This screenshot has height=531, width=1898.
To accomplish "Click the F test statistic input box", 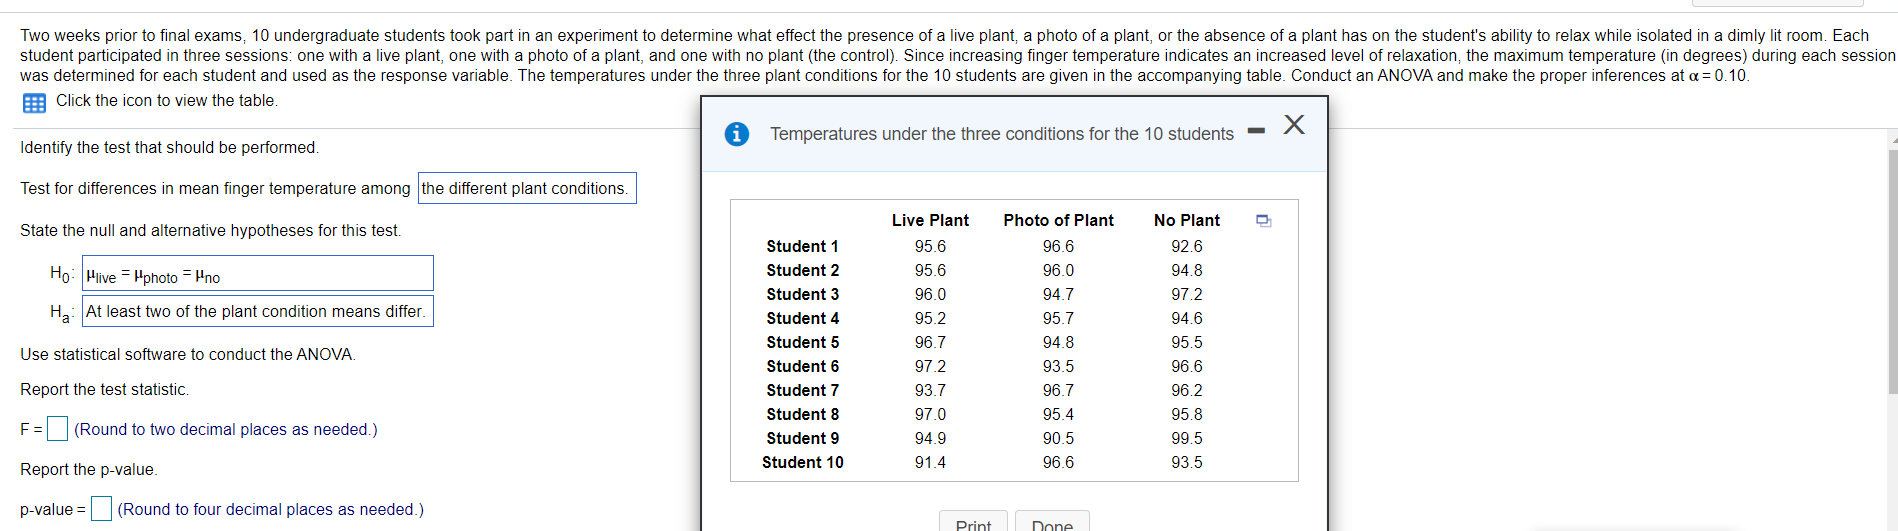I will click(58, 429).
